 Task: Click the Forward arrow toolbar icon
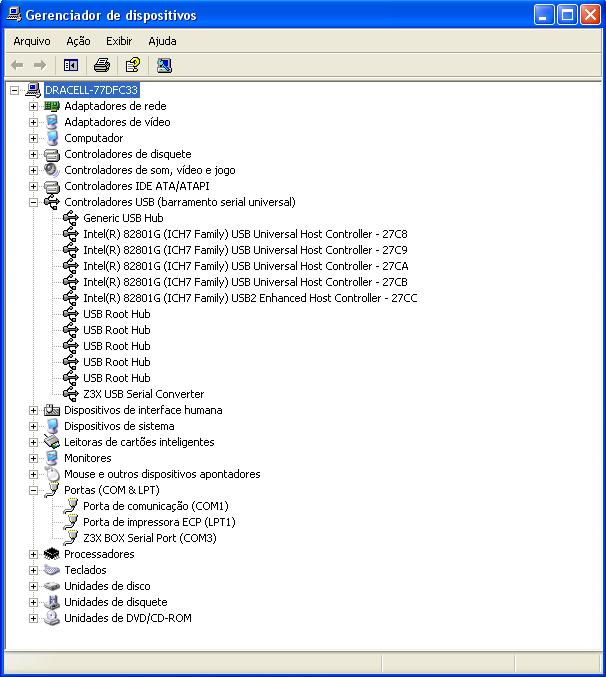pyautogui.click(x=40, y=65)
